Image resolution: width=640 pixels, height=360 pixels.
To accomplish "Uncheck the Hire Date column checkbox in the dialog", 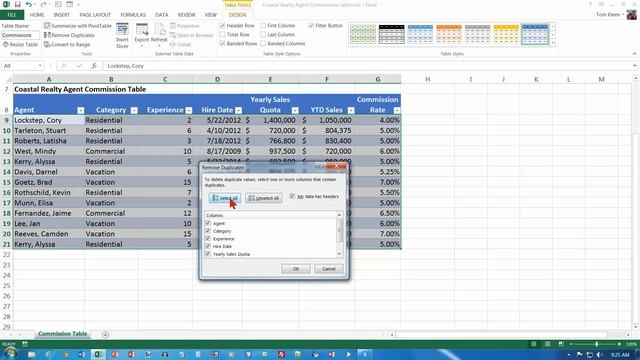I will point(208,246).
